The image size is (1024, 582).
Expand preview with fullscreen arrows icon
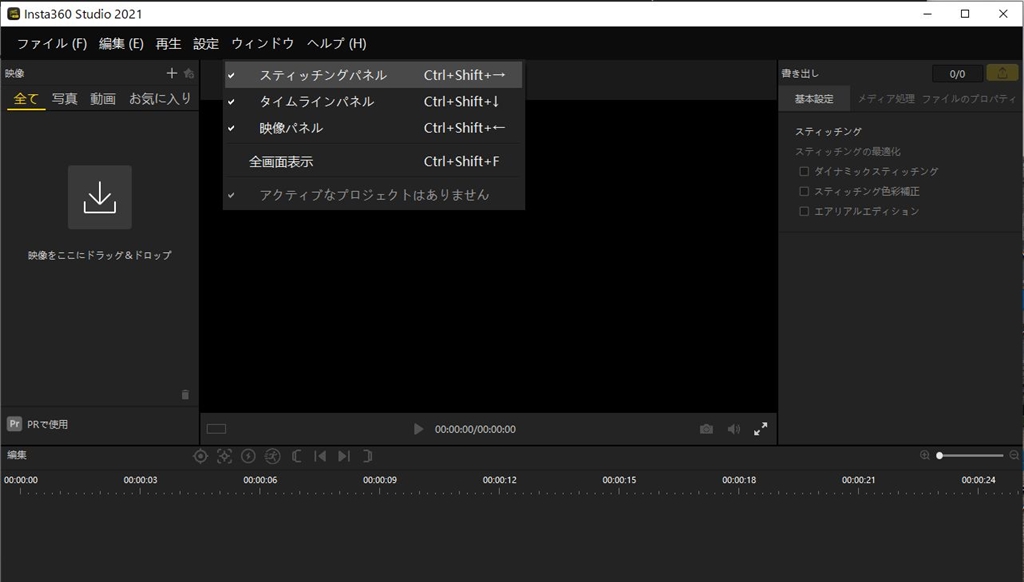761,429
